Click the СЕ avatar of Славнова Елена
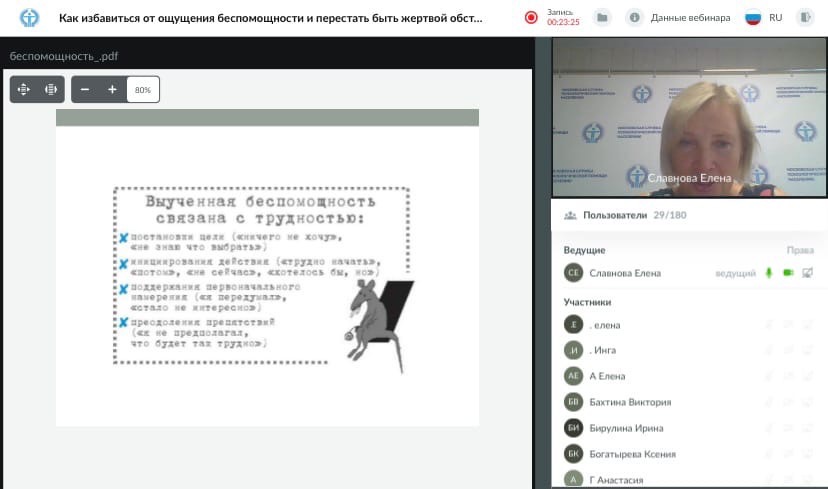This screenshot has height=489, width=828. click(x=573, y=272)
